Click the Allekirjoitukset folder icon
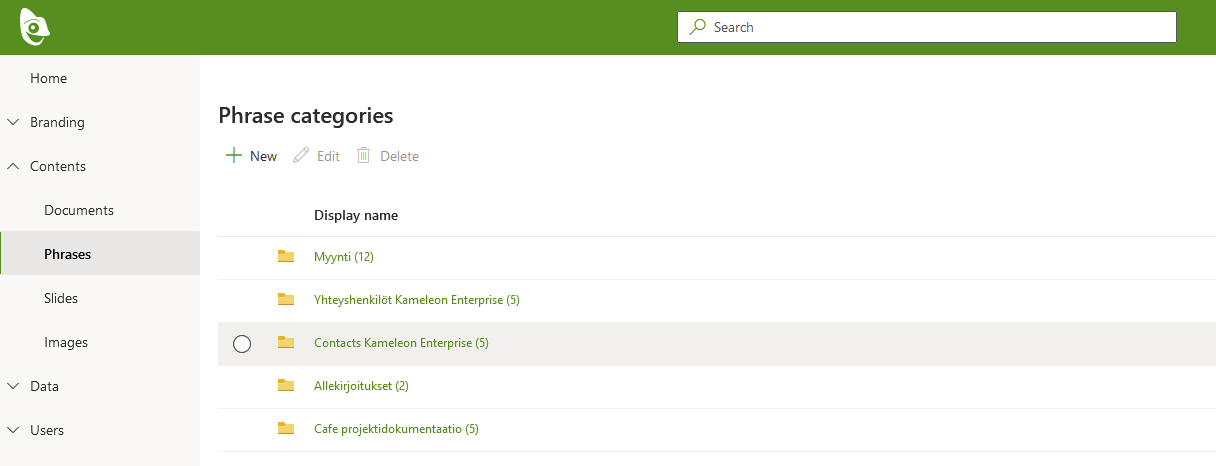Image resolution: width=1216 pixels, height=466 pixels. coord(286,386)
